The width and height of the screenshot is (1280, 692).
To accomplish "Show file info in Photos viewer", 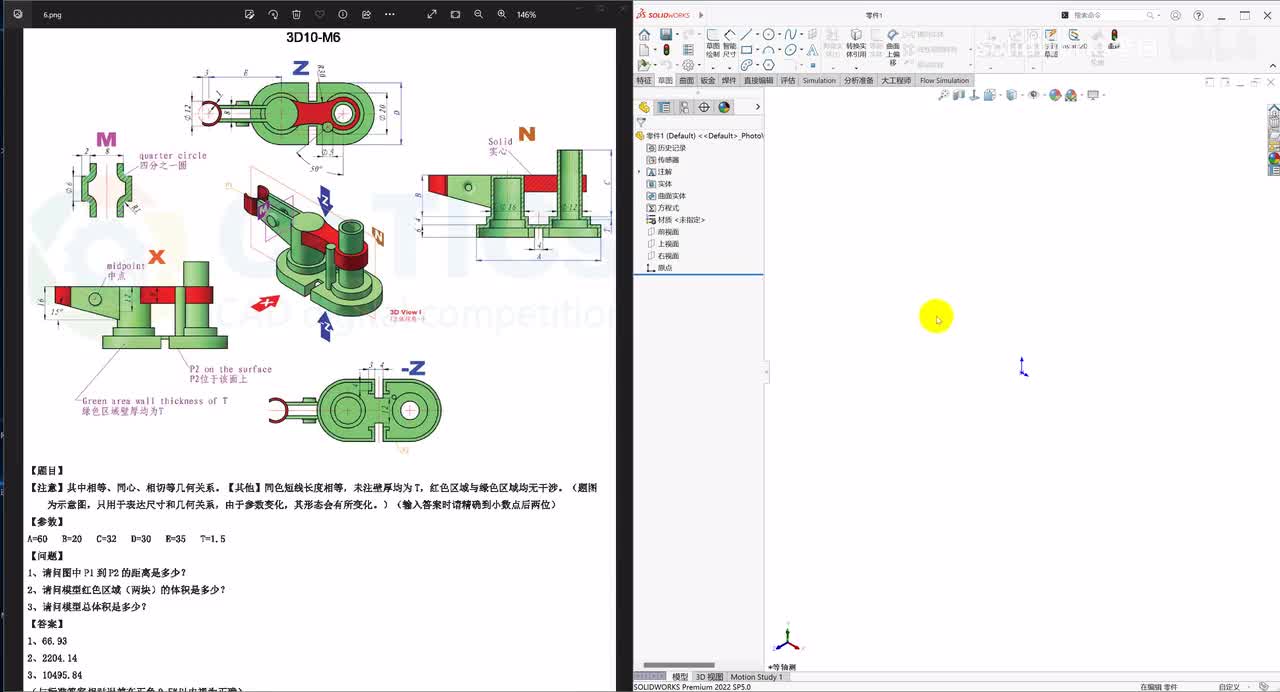I will 343,14.
